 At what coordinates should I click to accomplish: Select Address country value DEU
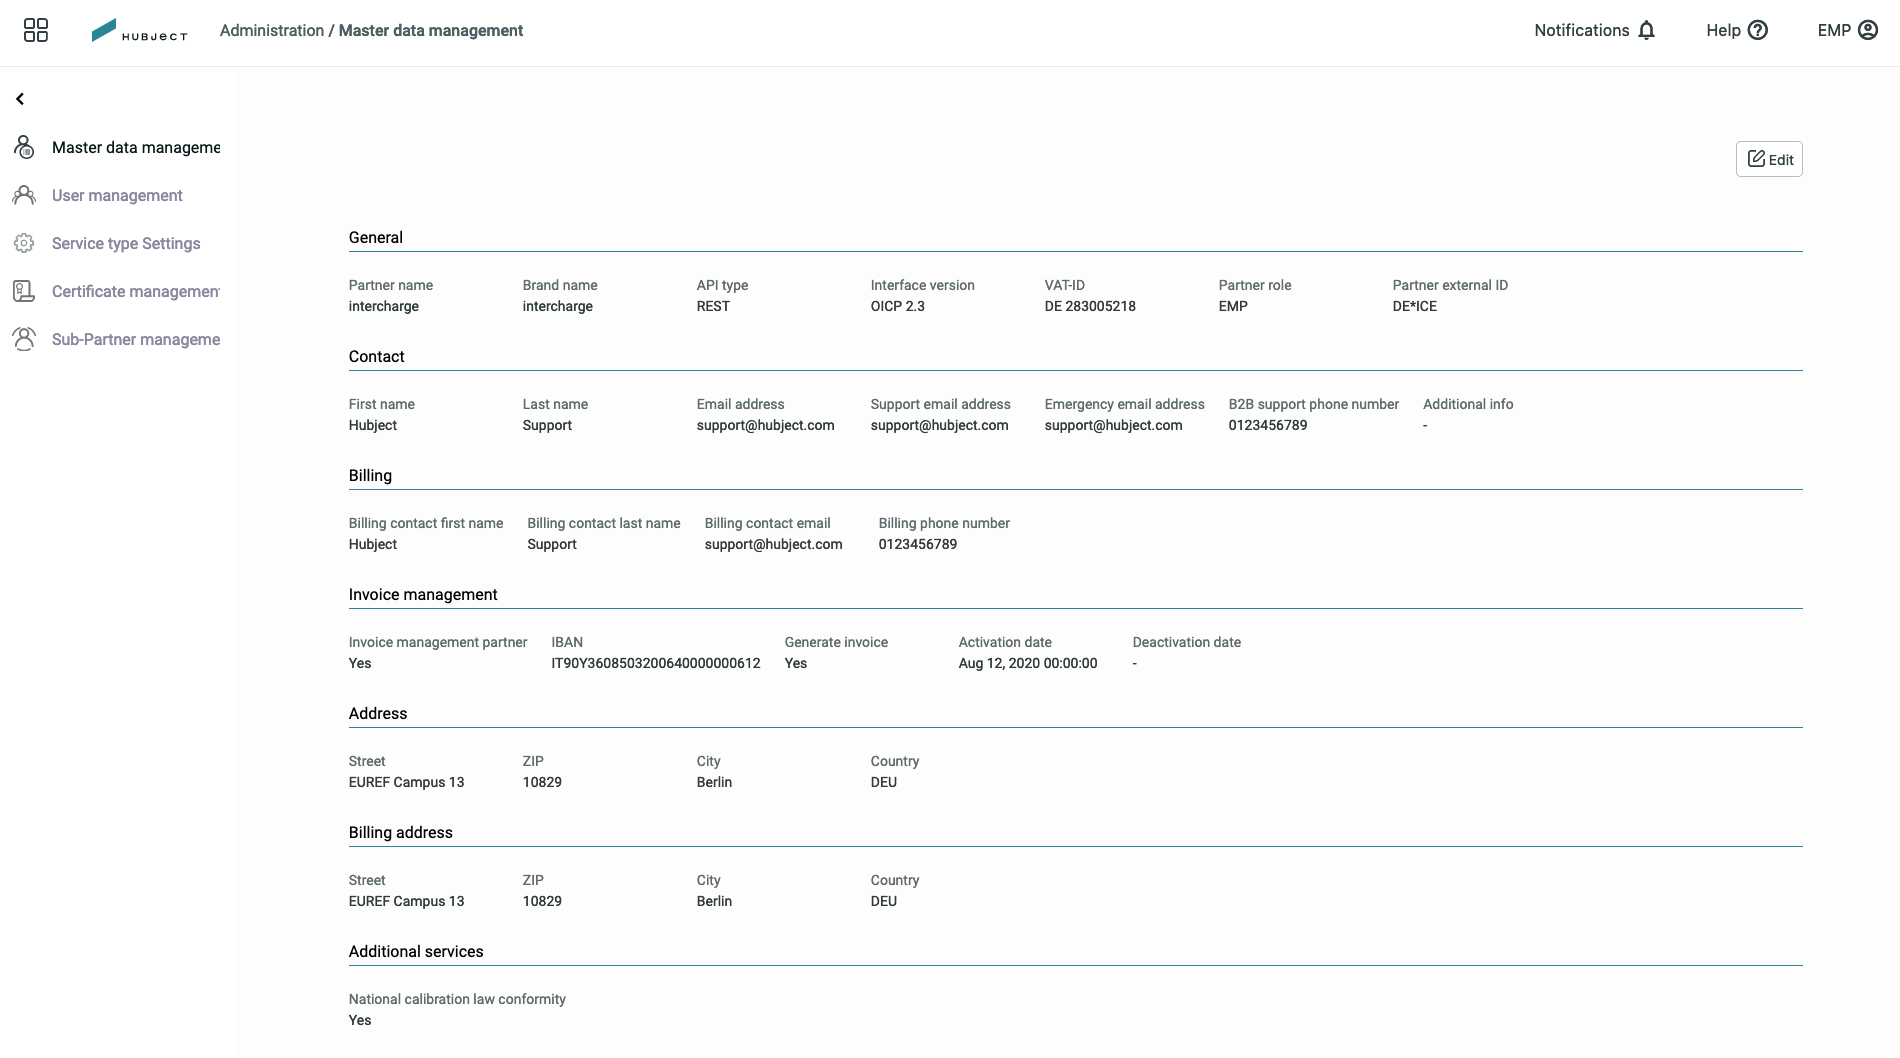[884, 782]
